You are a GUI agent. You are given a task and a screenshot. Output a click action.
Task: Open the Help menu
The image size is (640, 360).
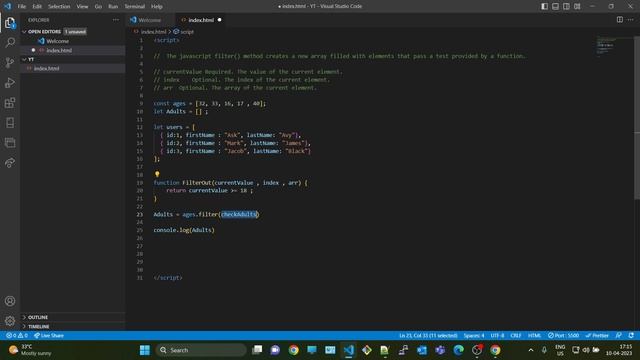[157, 7]
